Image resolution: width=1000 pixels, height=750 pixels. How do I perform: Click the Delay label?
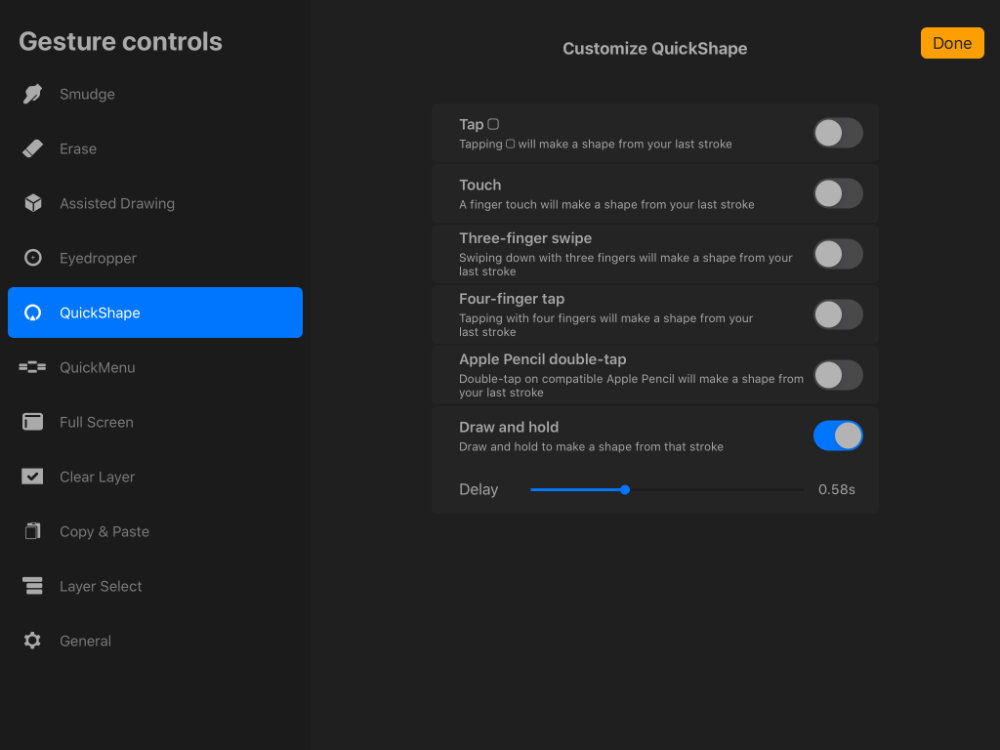coord(478,490)
